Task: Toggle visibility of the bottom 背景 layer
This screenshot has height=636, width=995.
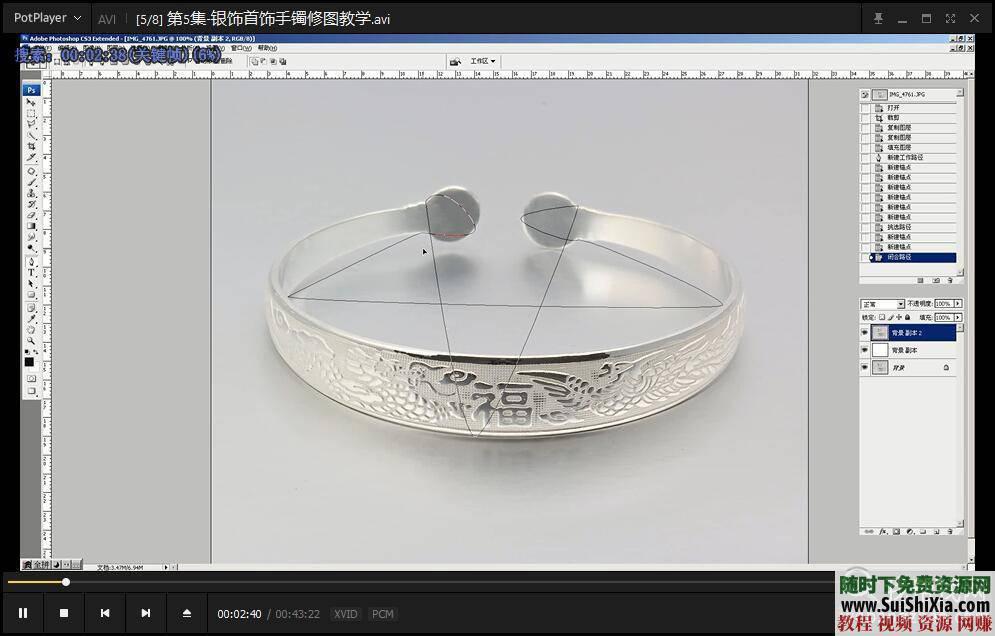Action: 865,368
